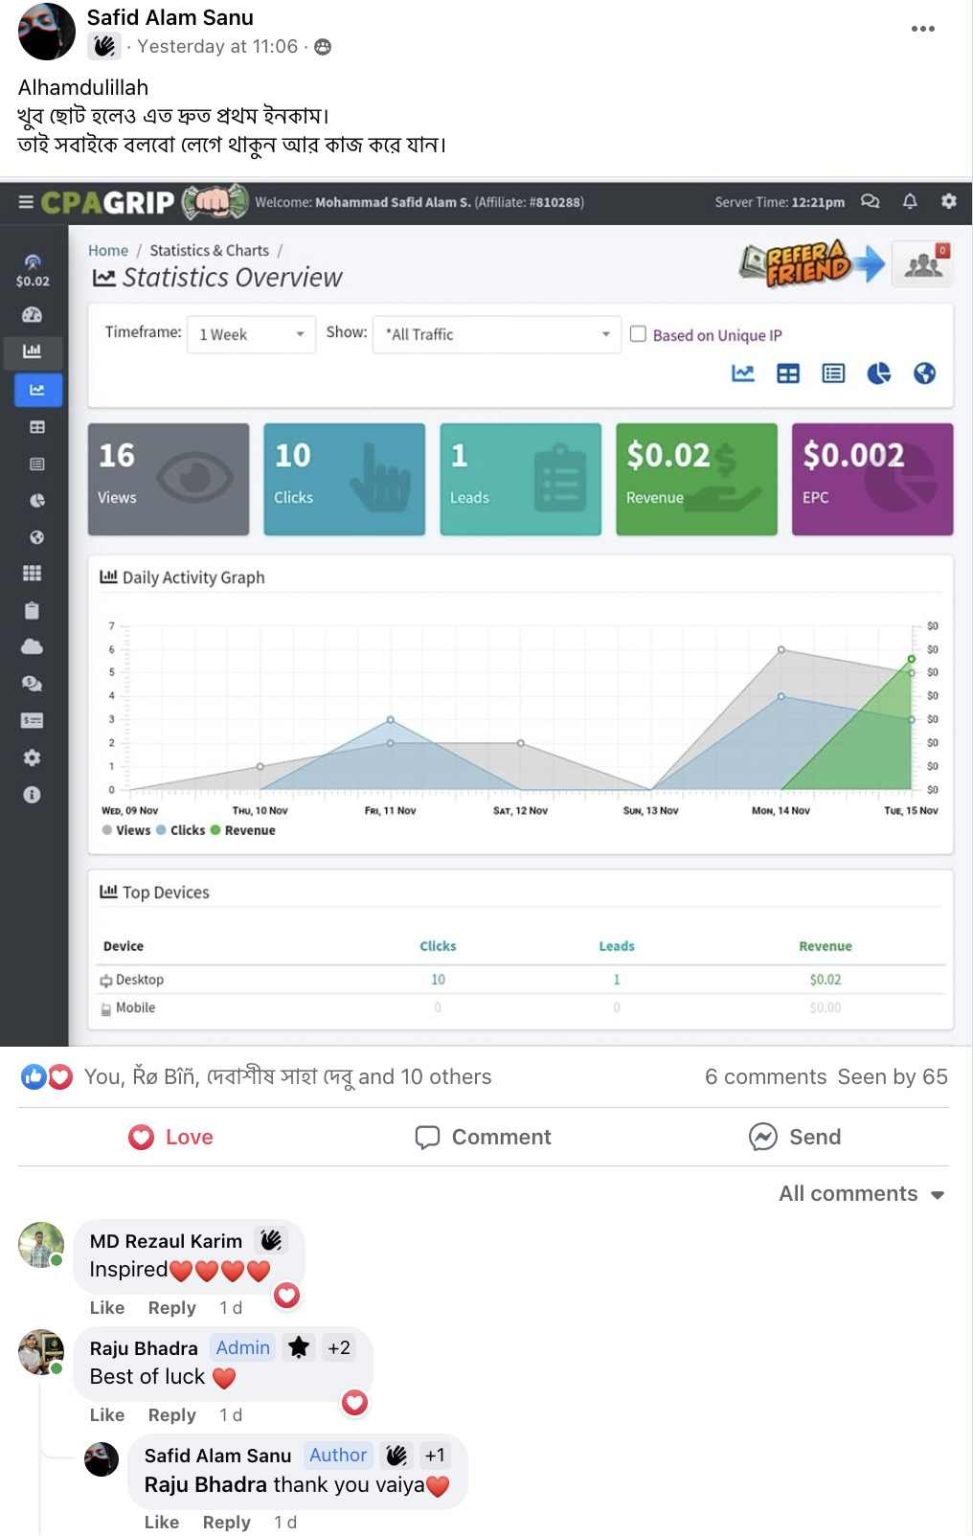
Task: Click the Refer a Friend banner
Action: tap(813, 263)
